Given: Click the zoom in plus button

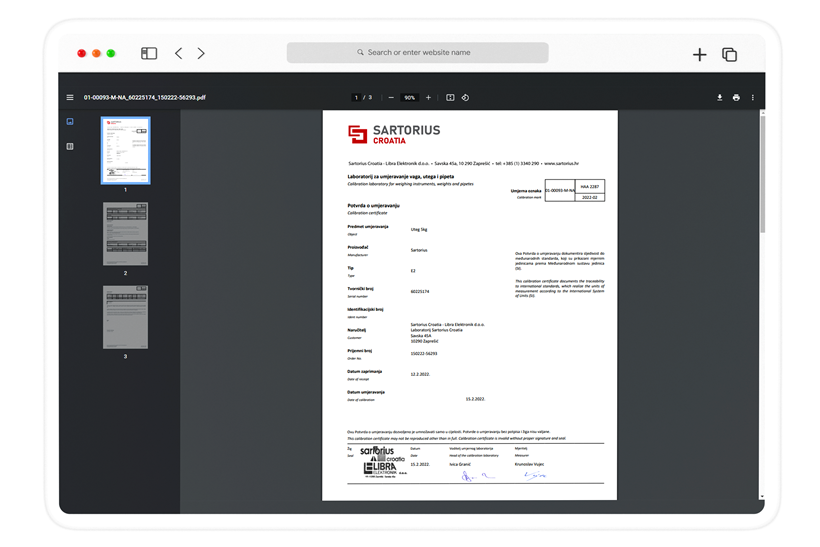Looking at the screenshot, I should [428, 98].
